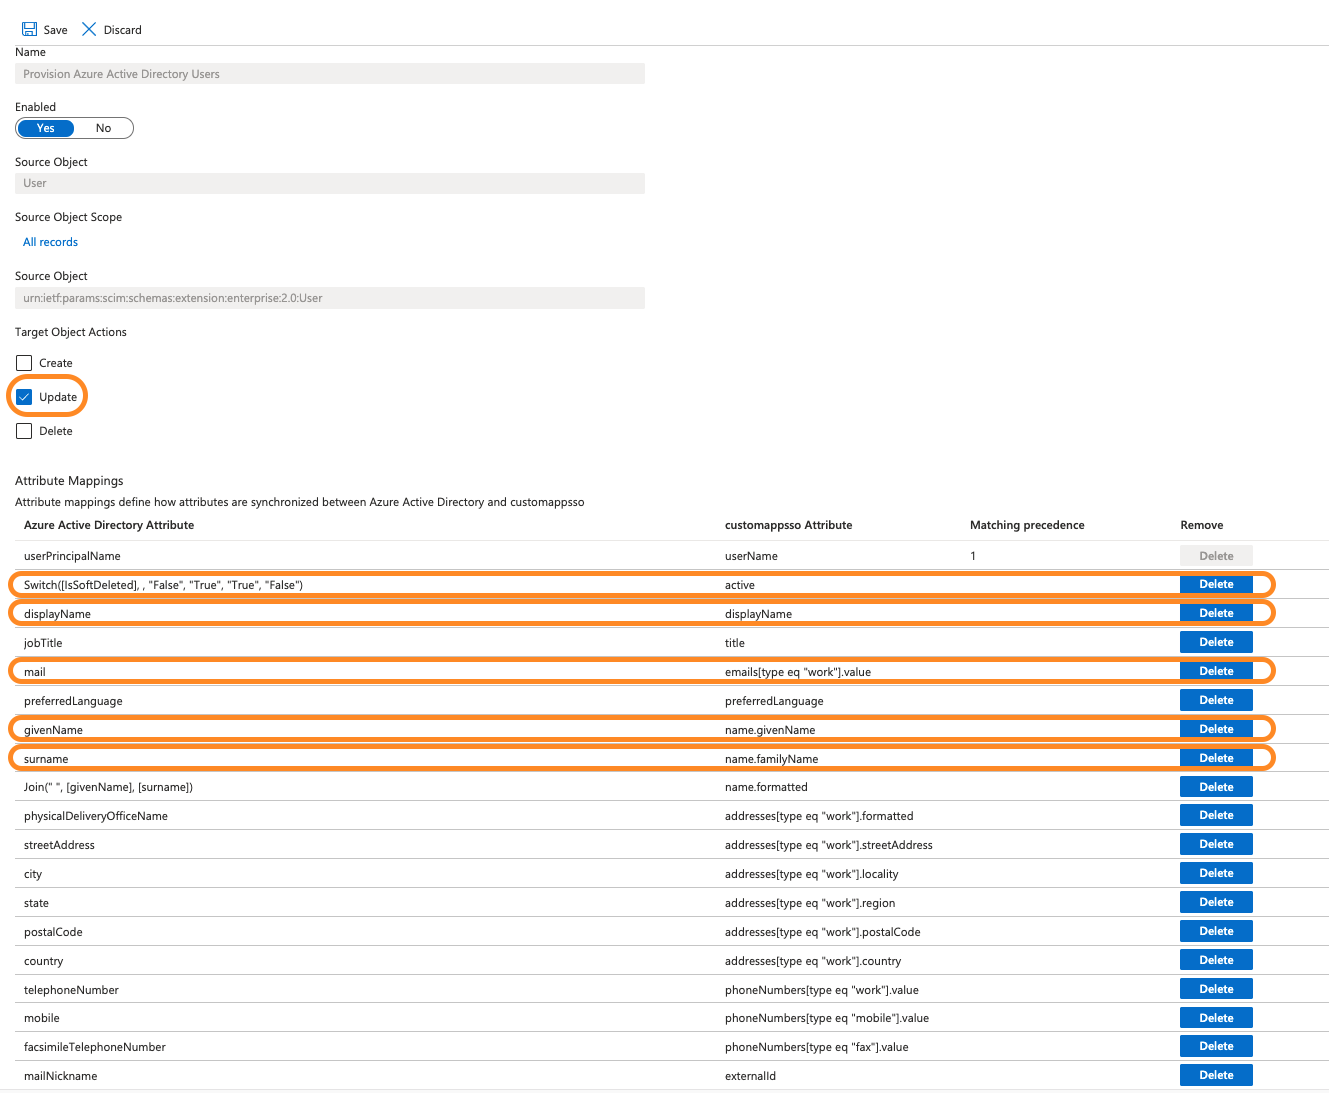This screenshot has width=1329, height=1093.
Task: Remove the displayName mapping row
Action: click(1216, 613)
